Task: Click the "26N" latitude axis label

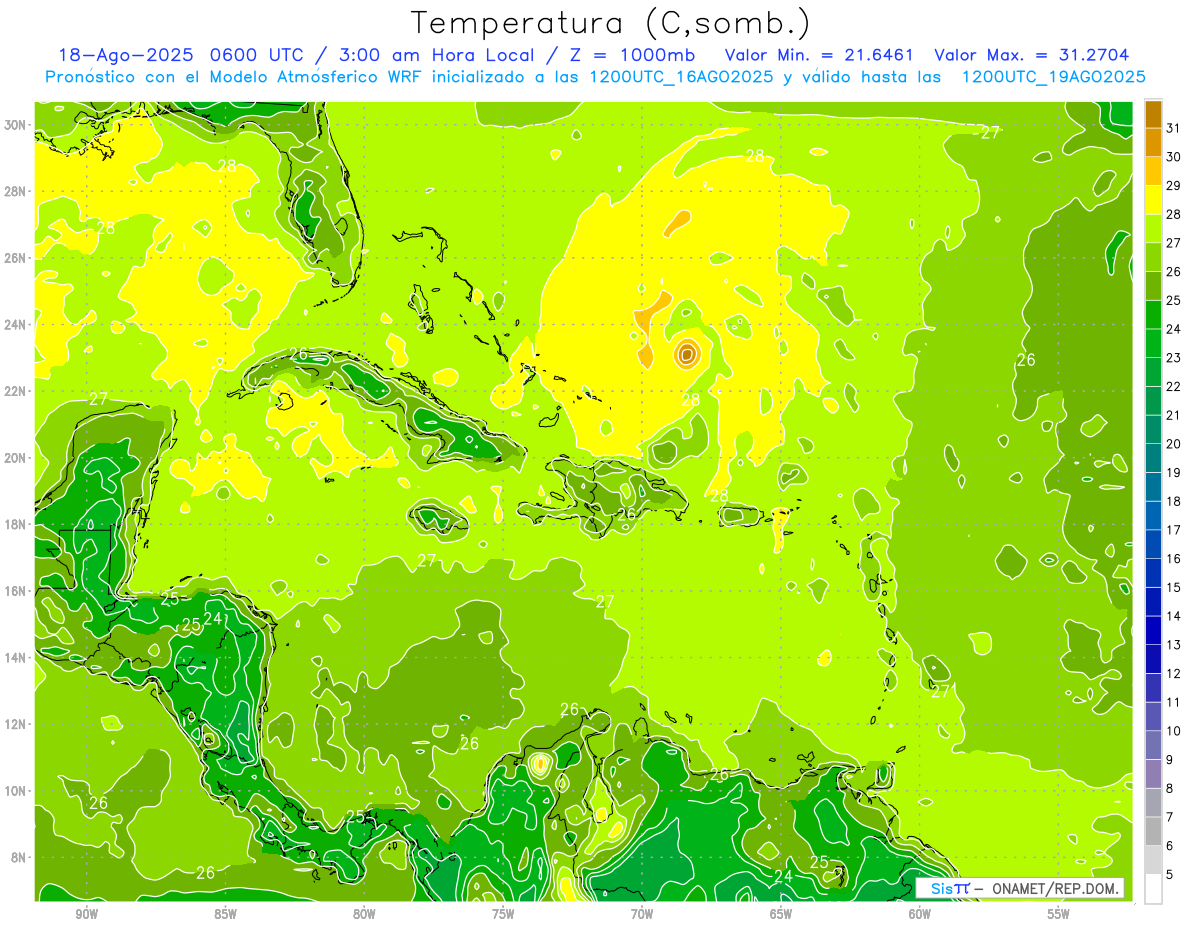Action: click(16, 258)
